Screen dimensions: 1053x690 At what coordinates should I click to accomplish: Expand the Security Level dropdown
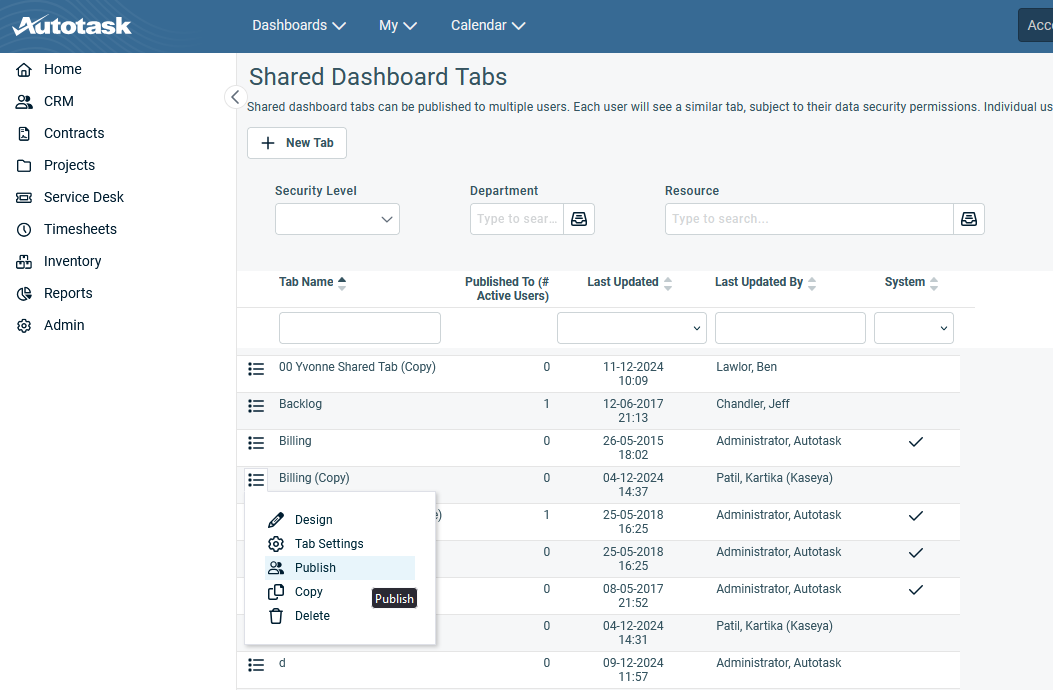click(x=337, y=219)
